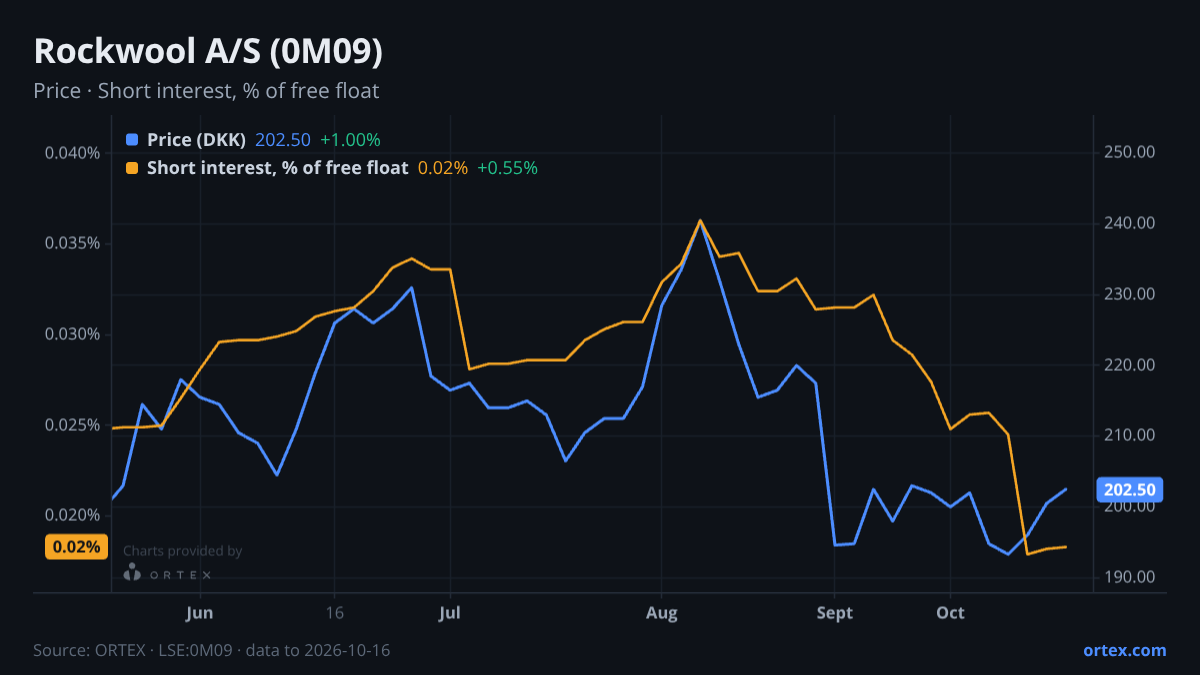Click the Source: ORTEX data footer text
Screen dimensions: 1200x675
point(211,650)
